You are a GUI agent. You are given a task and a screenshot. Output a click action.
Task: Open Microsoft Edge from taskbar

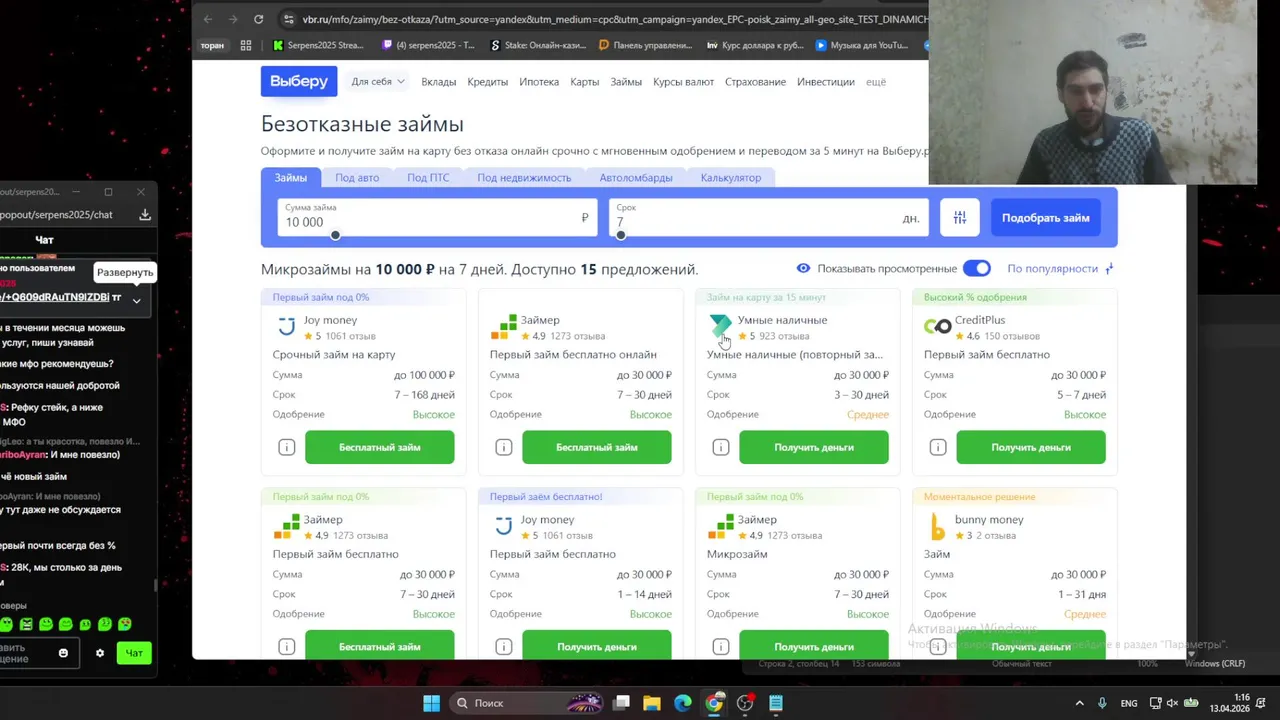tap(683, 703)
